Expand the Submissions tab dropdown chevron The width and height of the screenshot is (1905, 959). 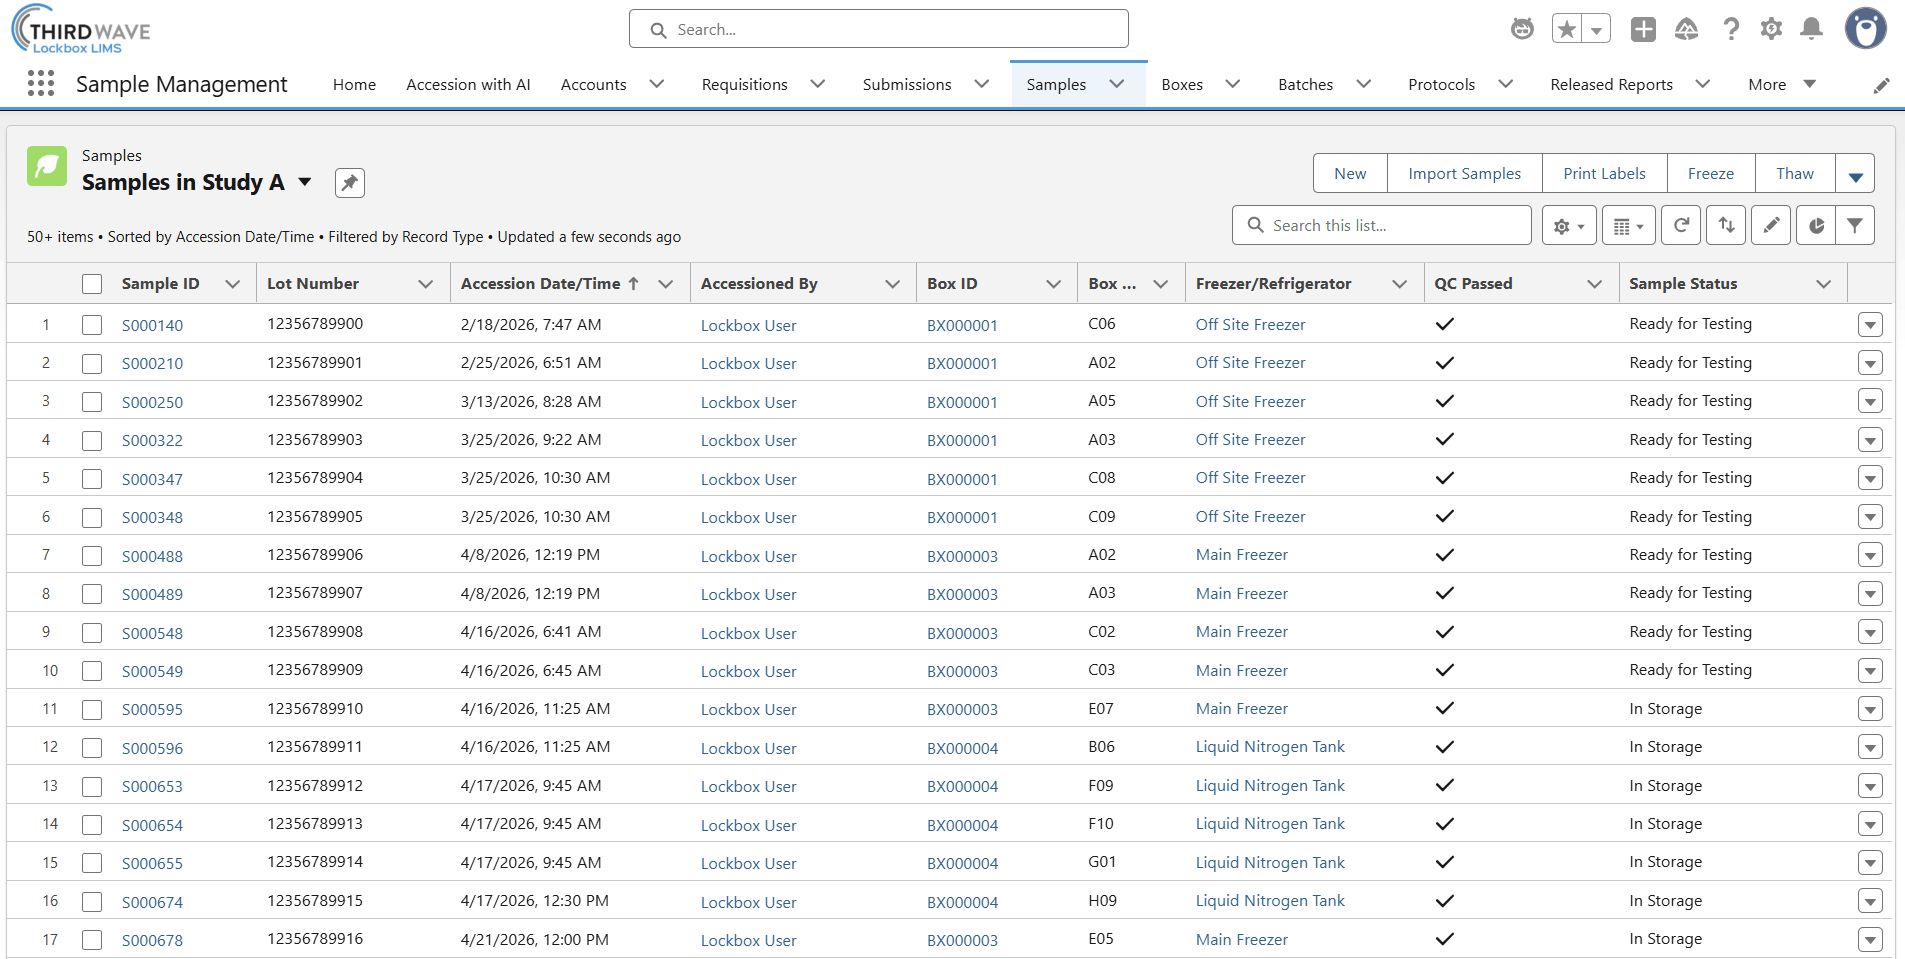982,84
